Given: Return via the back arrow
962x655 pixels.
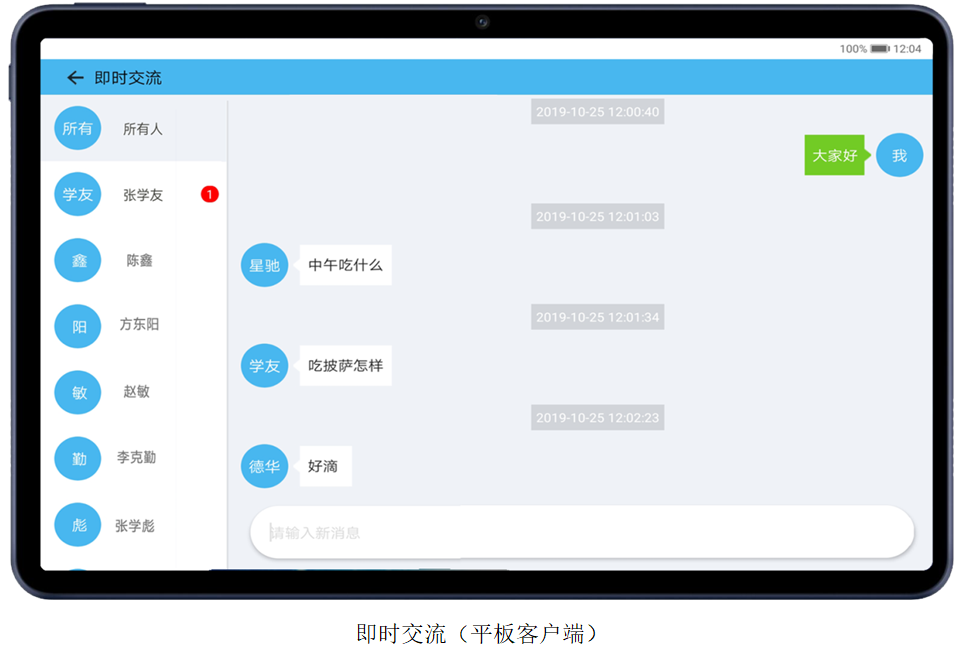Looking at the screenshot, I should point(74,77).
